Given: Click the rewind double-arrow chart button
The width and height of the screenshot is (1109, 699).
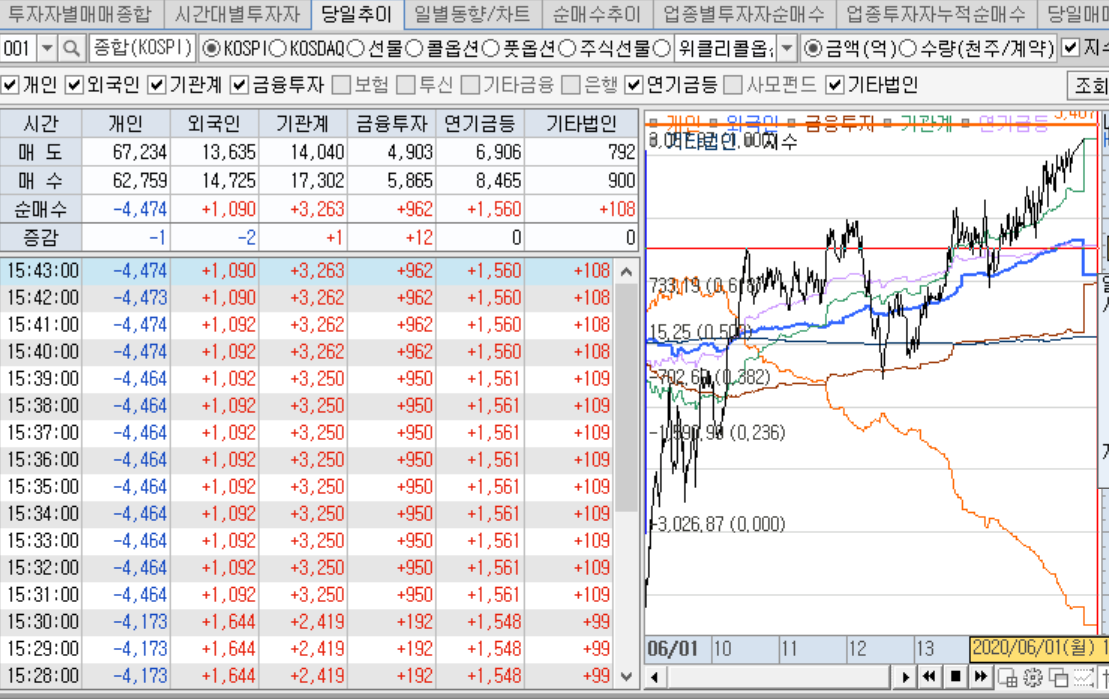Looking at the screenshot, I should 929,677.
